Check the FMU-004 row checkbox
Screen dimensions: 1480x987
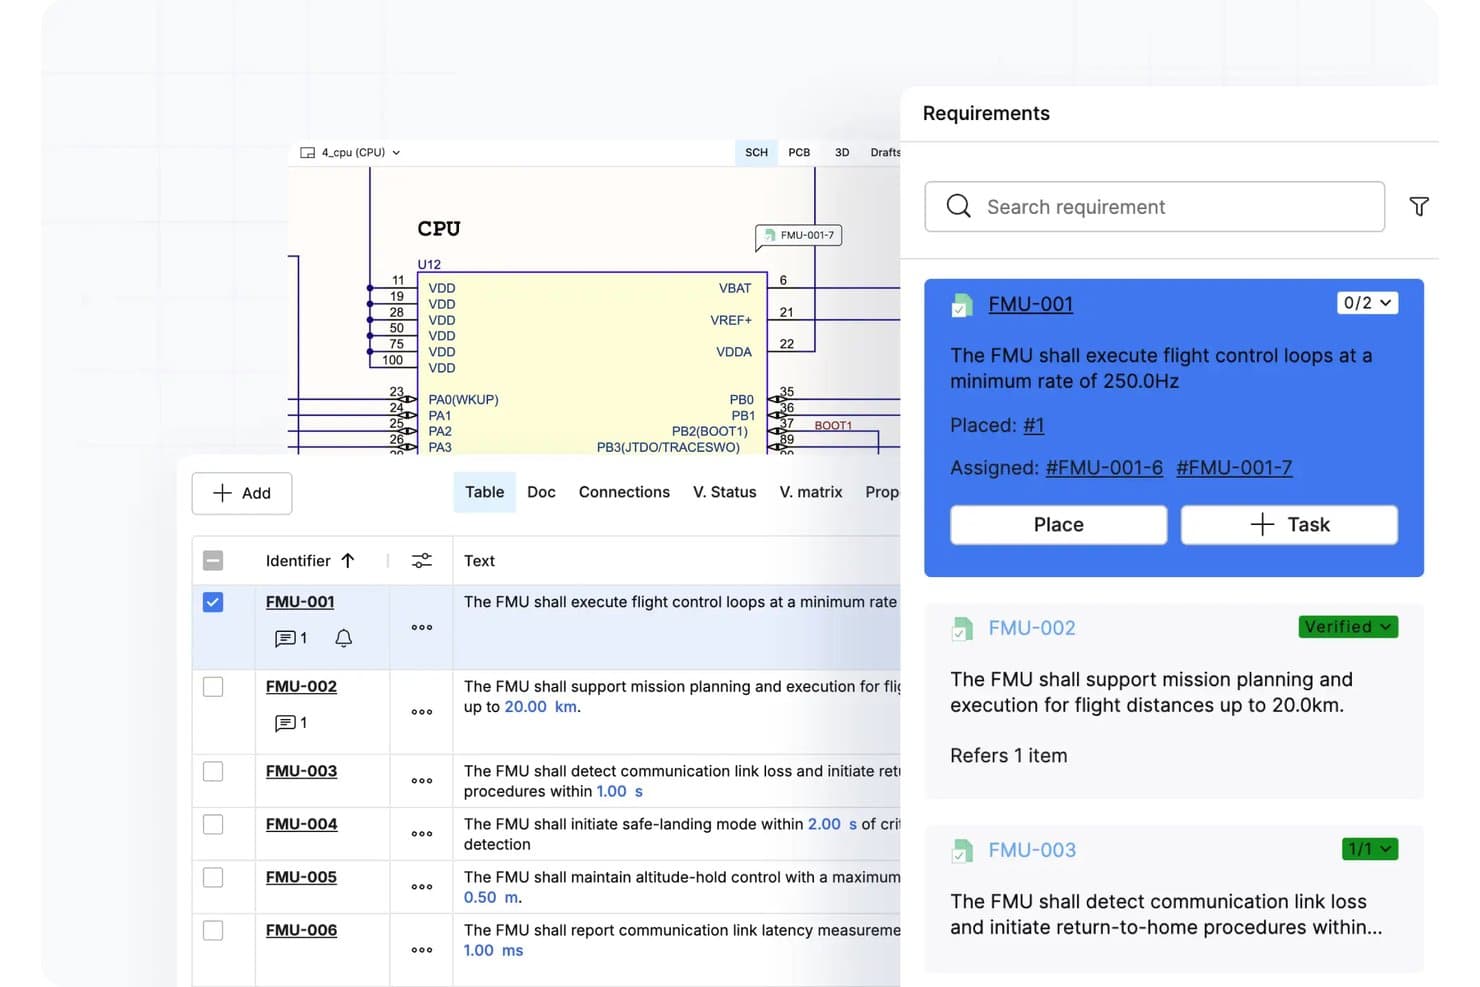tap(213, 825)
